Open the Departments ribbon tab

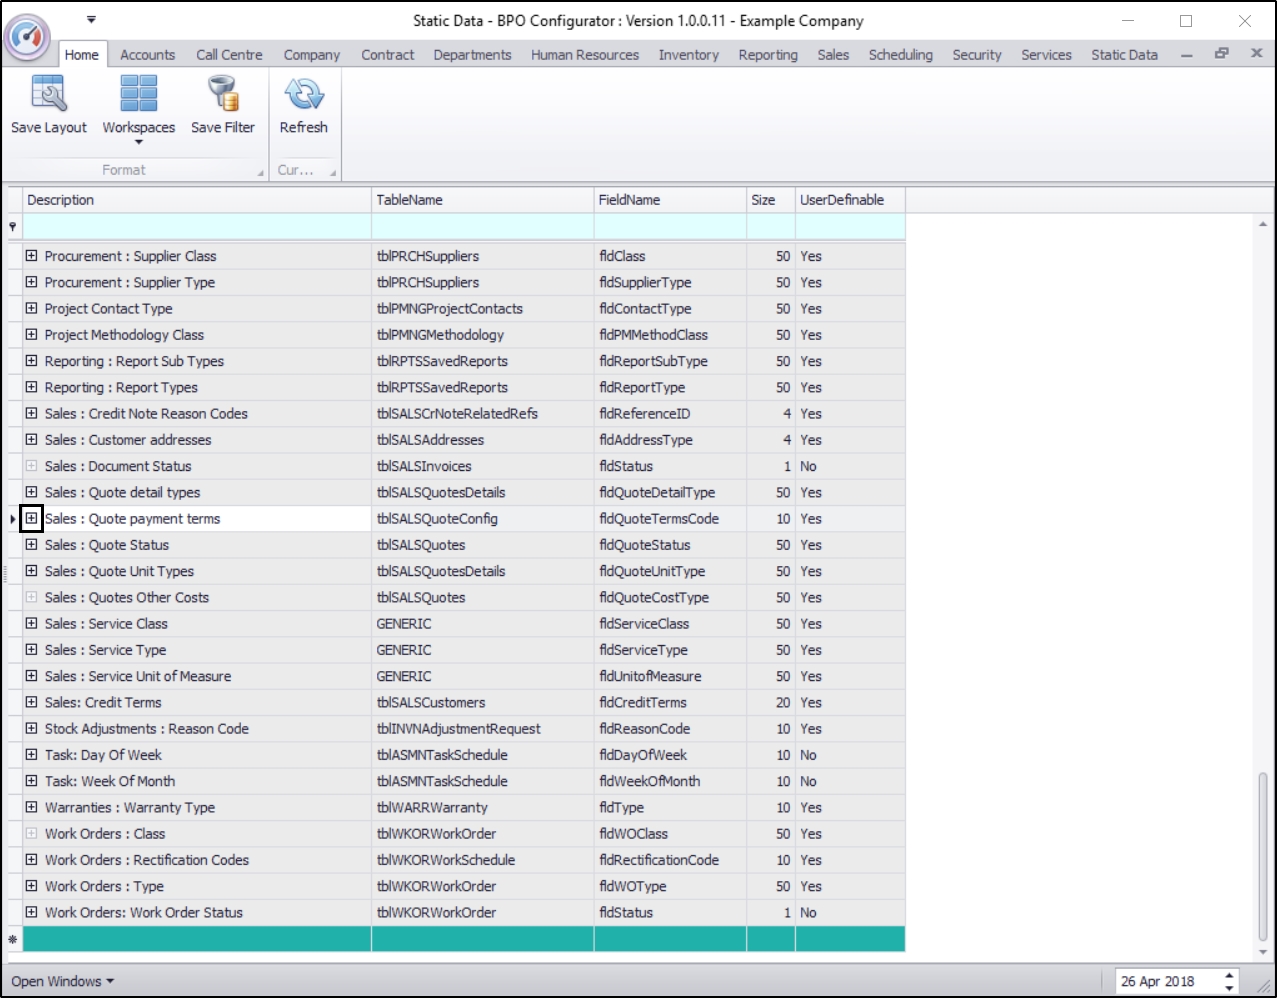click(472, 55)
